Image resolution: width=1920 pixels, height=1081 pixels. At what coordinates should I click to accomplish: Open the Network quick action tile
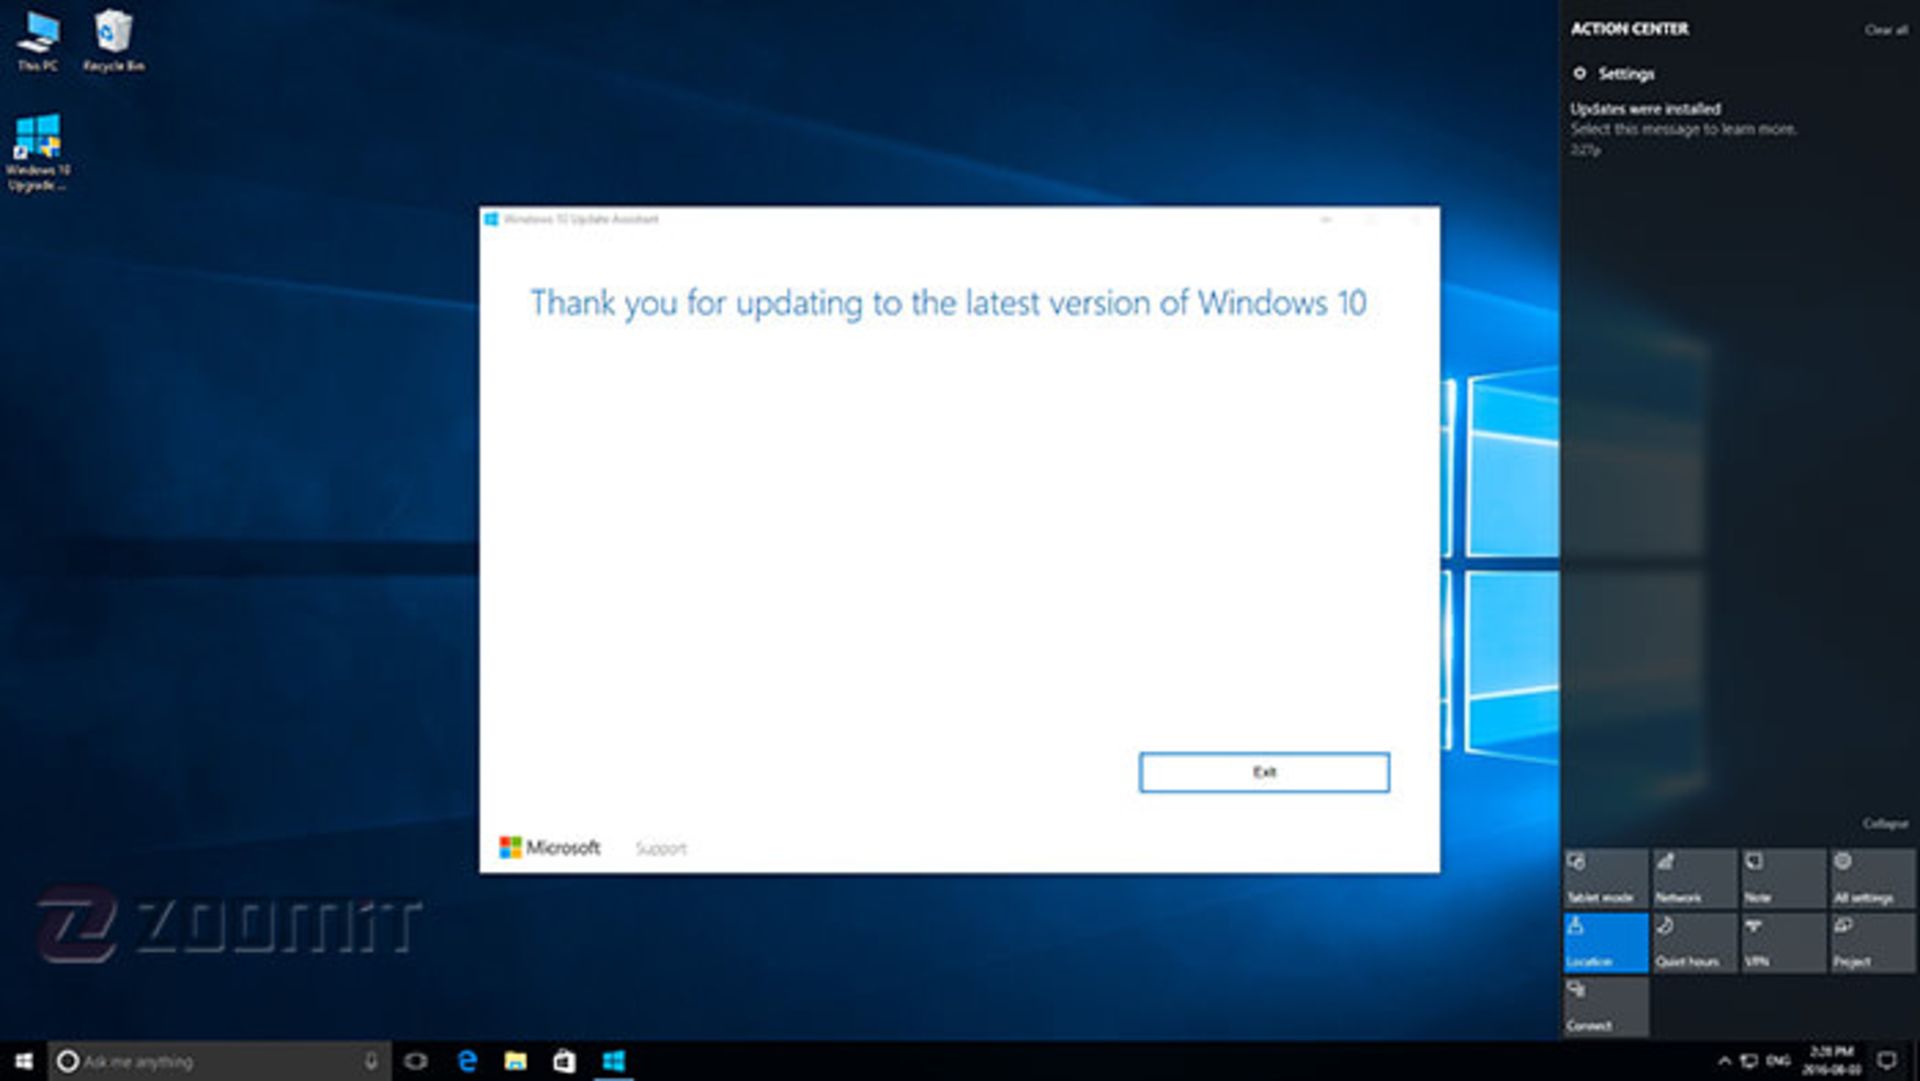click(x=1694, y=879)
